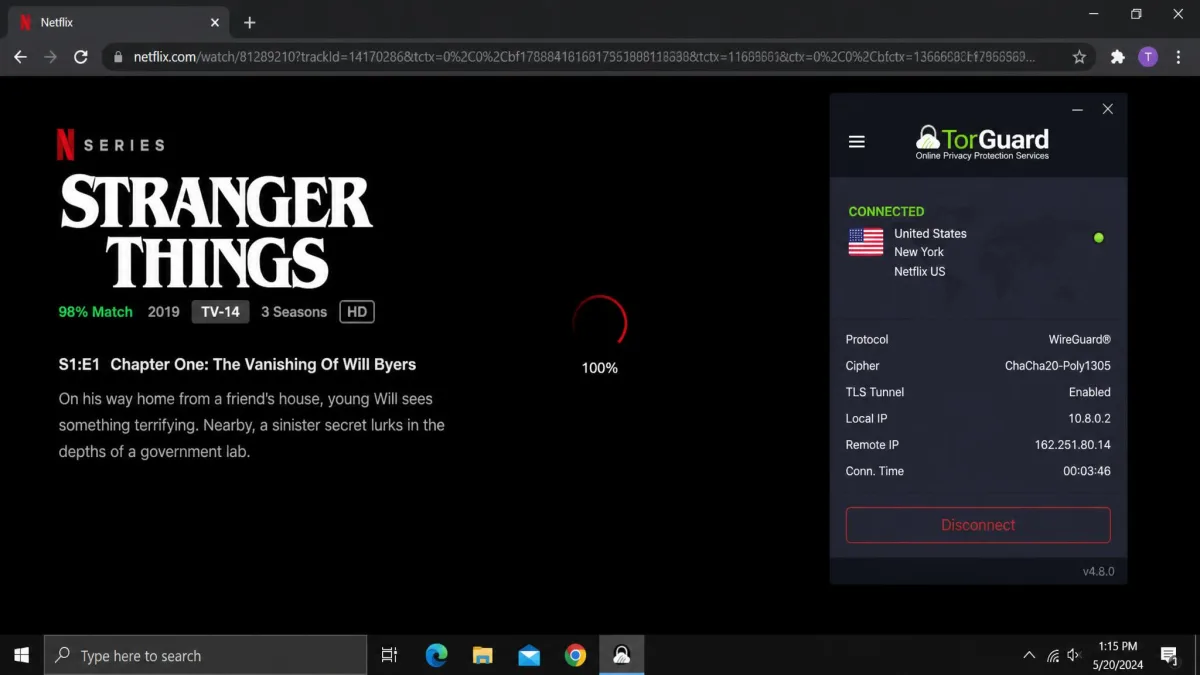Open the taskbar clock and date
This screenshot has height=675, width=1200.
(x=1117, y=655)
